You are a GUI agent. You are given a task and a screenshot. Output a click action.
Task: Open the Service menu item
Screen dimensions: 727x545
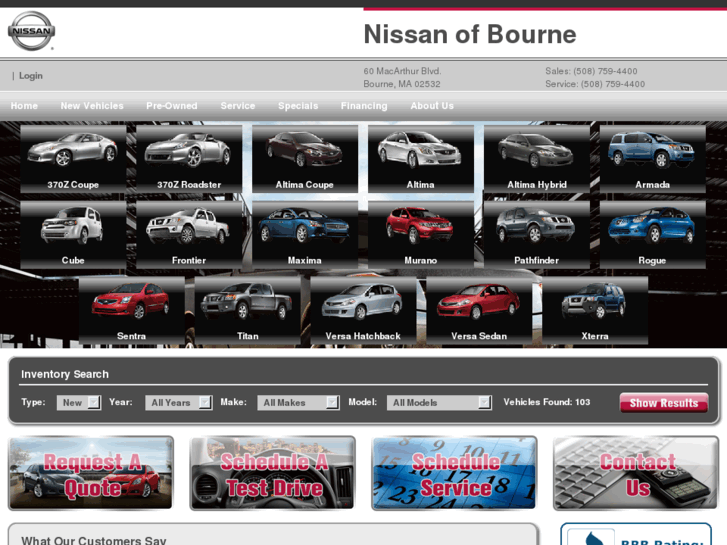[x=238, y=106]
